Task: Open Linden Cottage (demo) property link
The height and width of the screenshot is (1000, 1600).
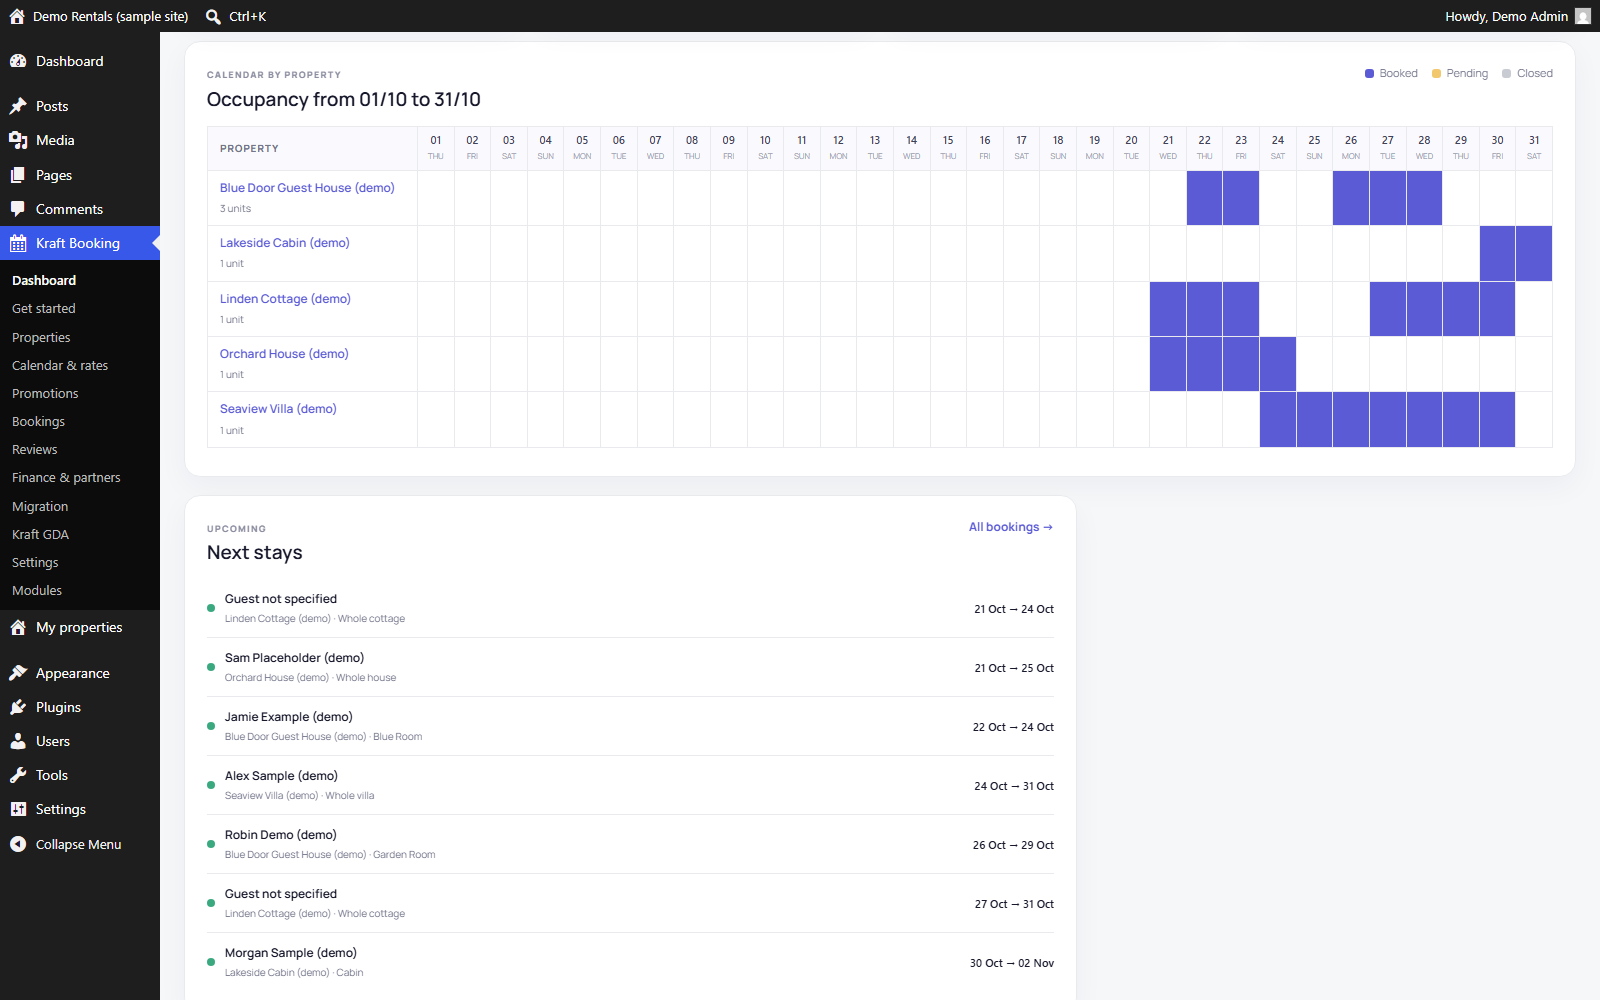Action: coord(285,299)
